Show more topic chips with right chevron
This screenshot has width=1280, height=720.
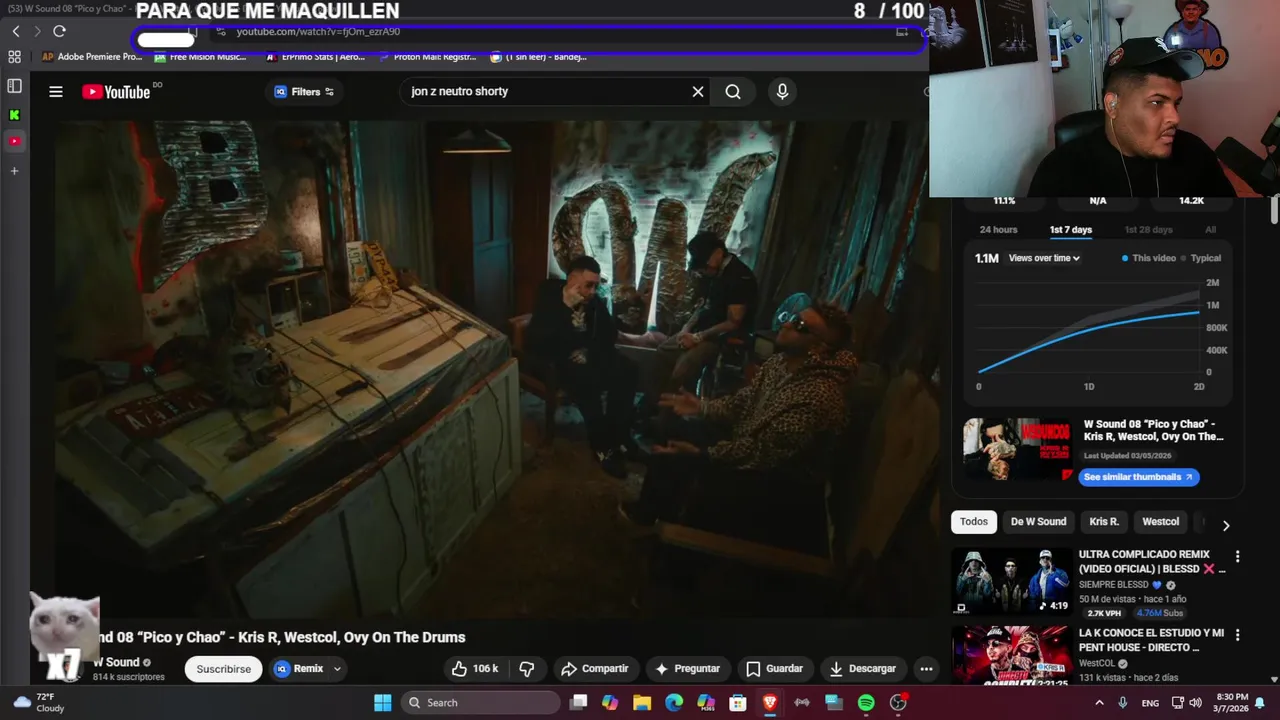pyautogui.click(x=1226, y=524)
